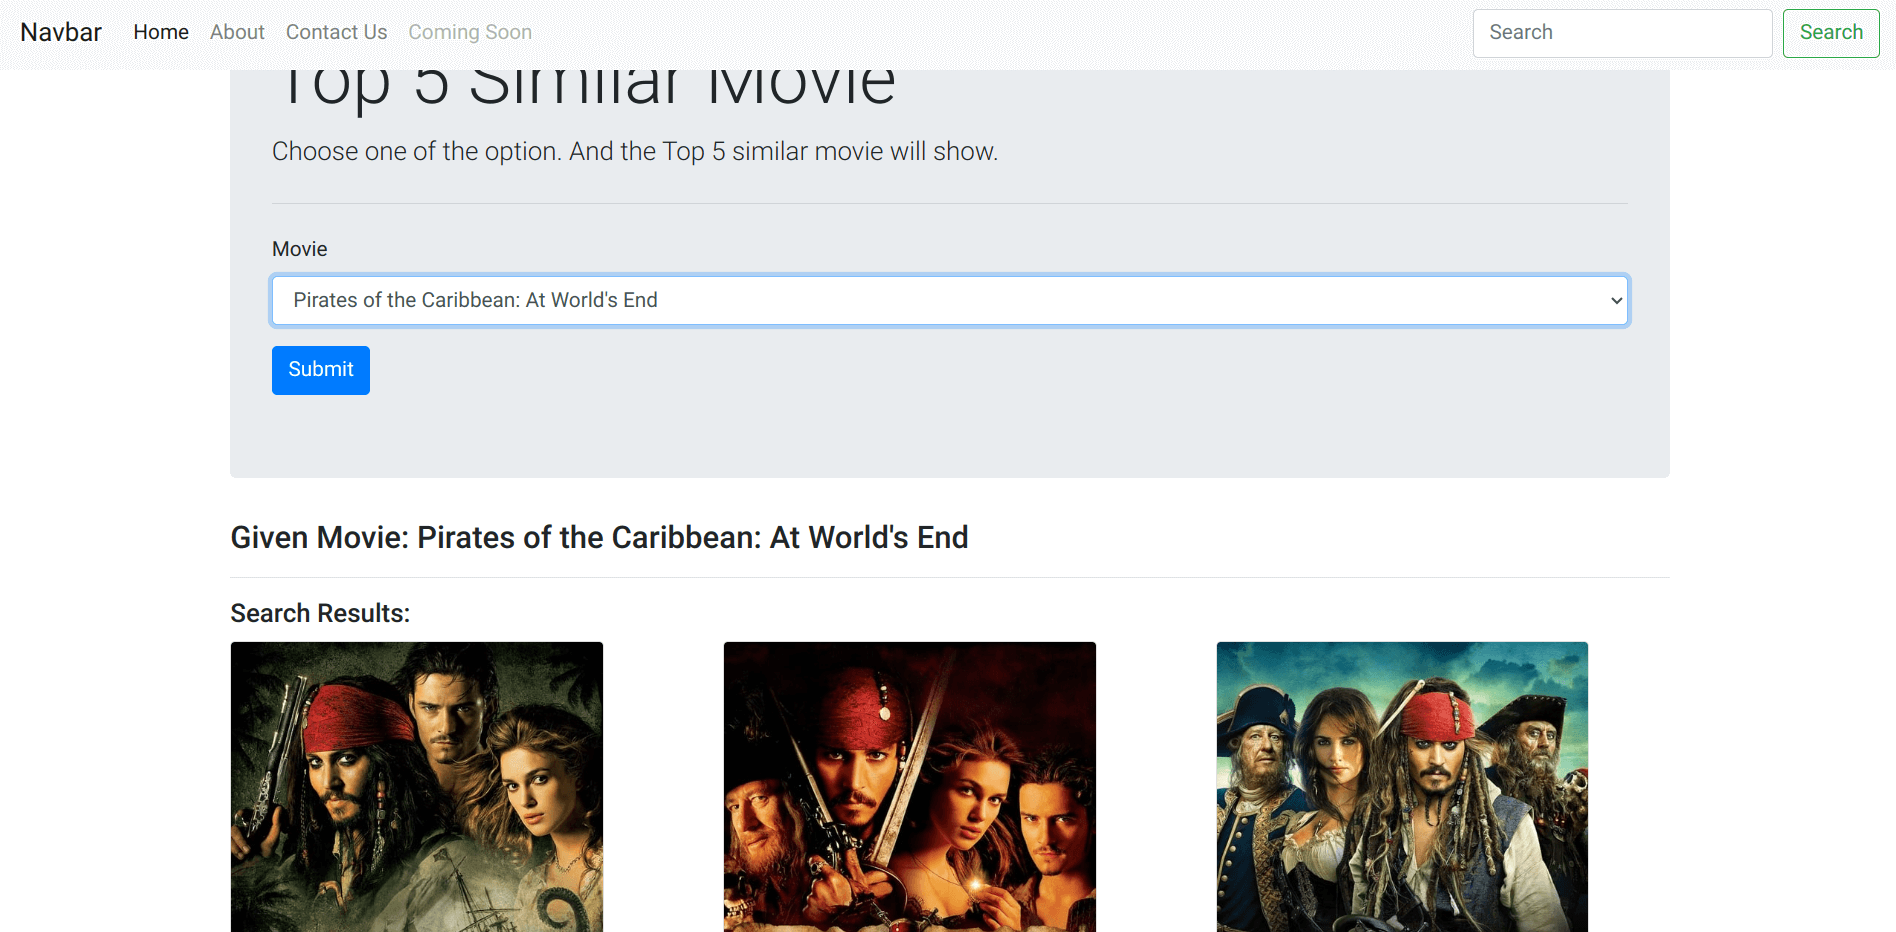Click the green Search button

[x=1831, y=33]
